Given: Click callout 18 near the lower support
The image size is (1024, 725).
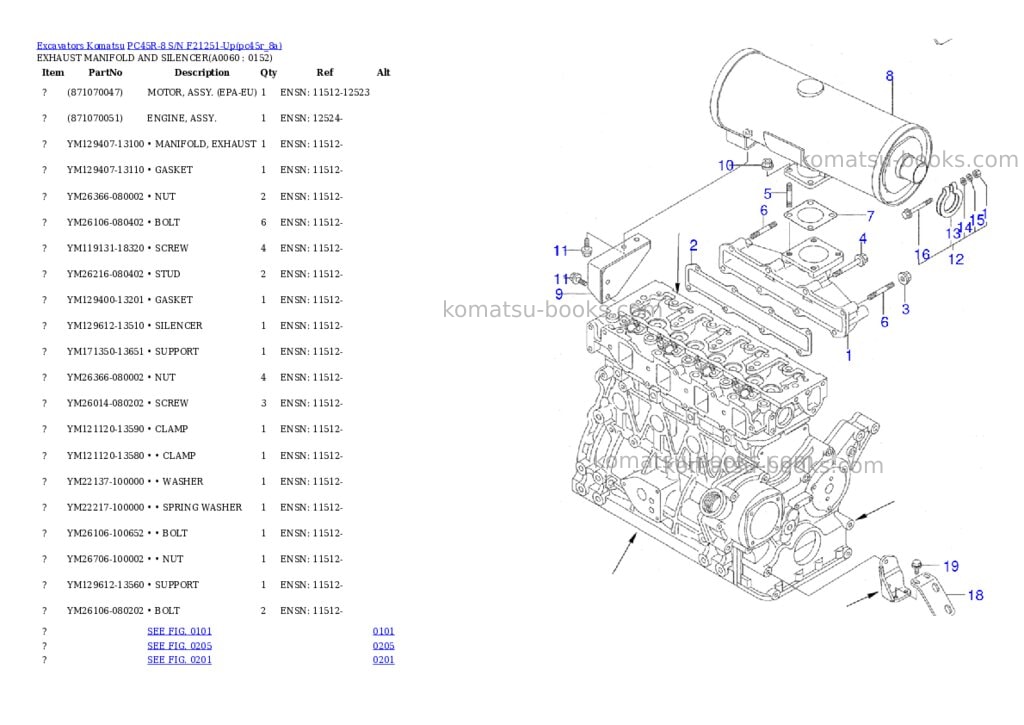Looking at the screenshot, I should tap(975, 595).
